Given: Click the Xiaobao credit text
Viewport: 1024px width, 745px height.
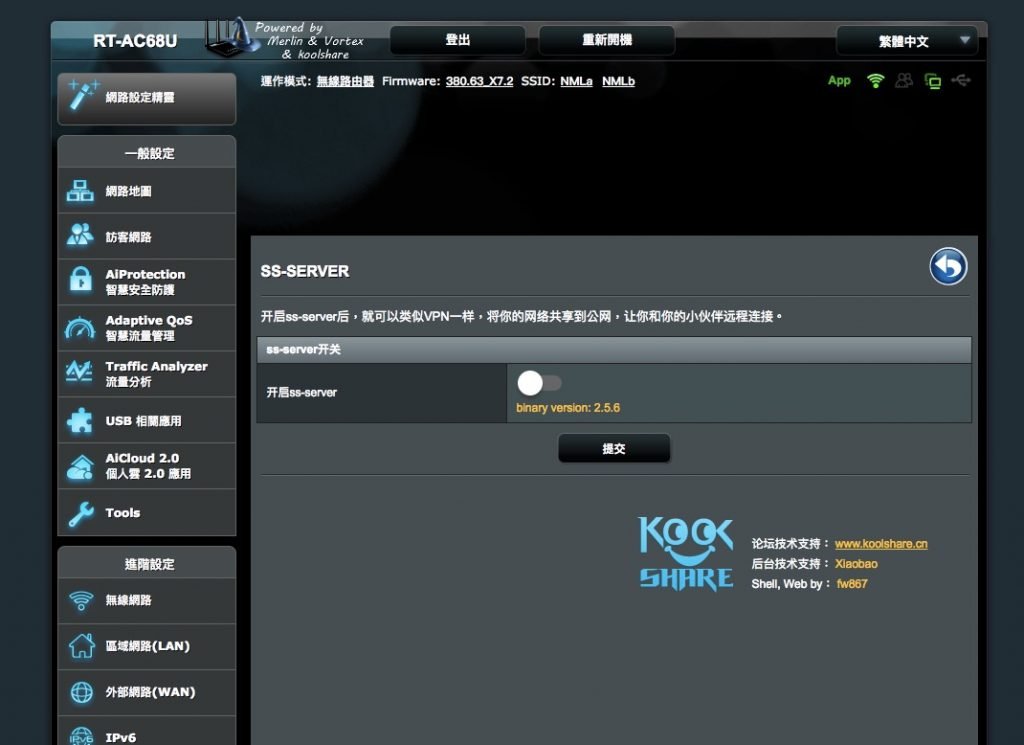Looking at the screenshot, I should [x=856, y=563].
